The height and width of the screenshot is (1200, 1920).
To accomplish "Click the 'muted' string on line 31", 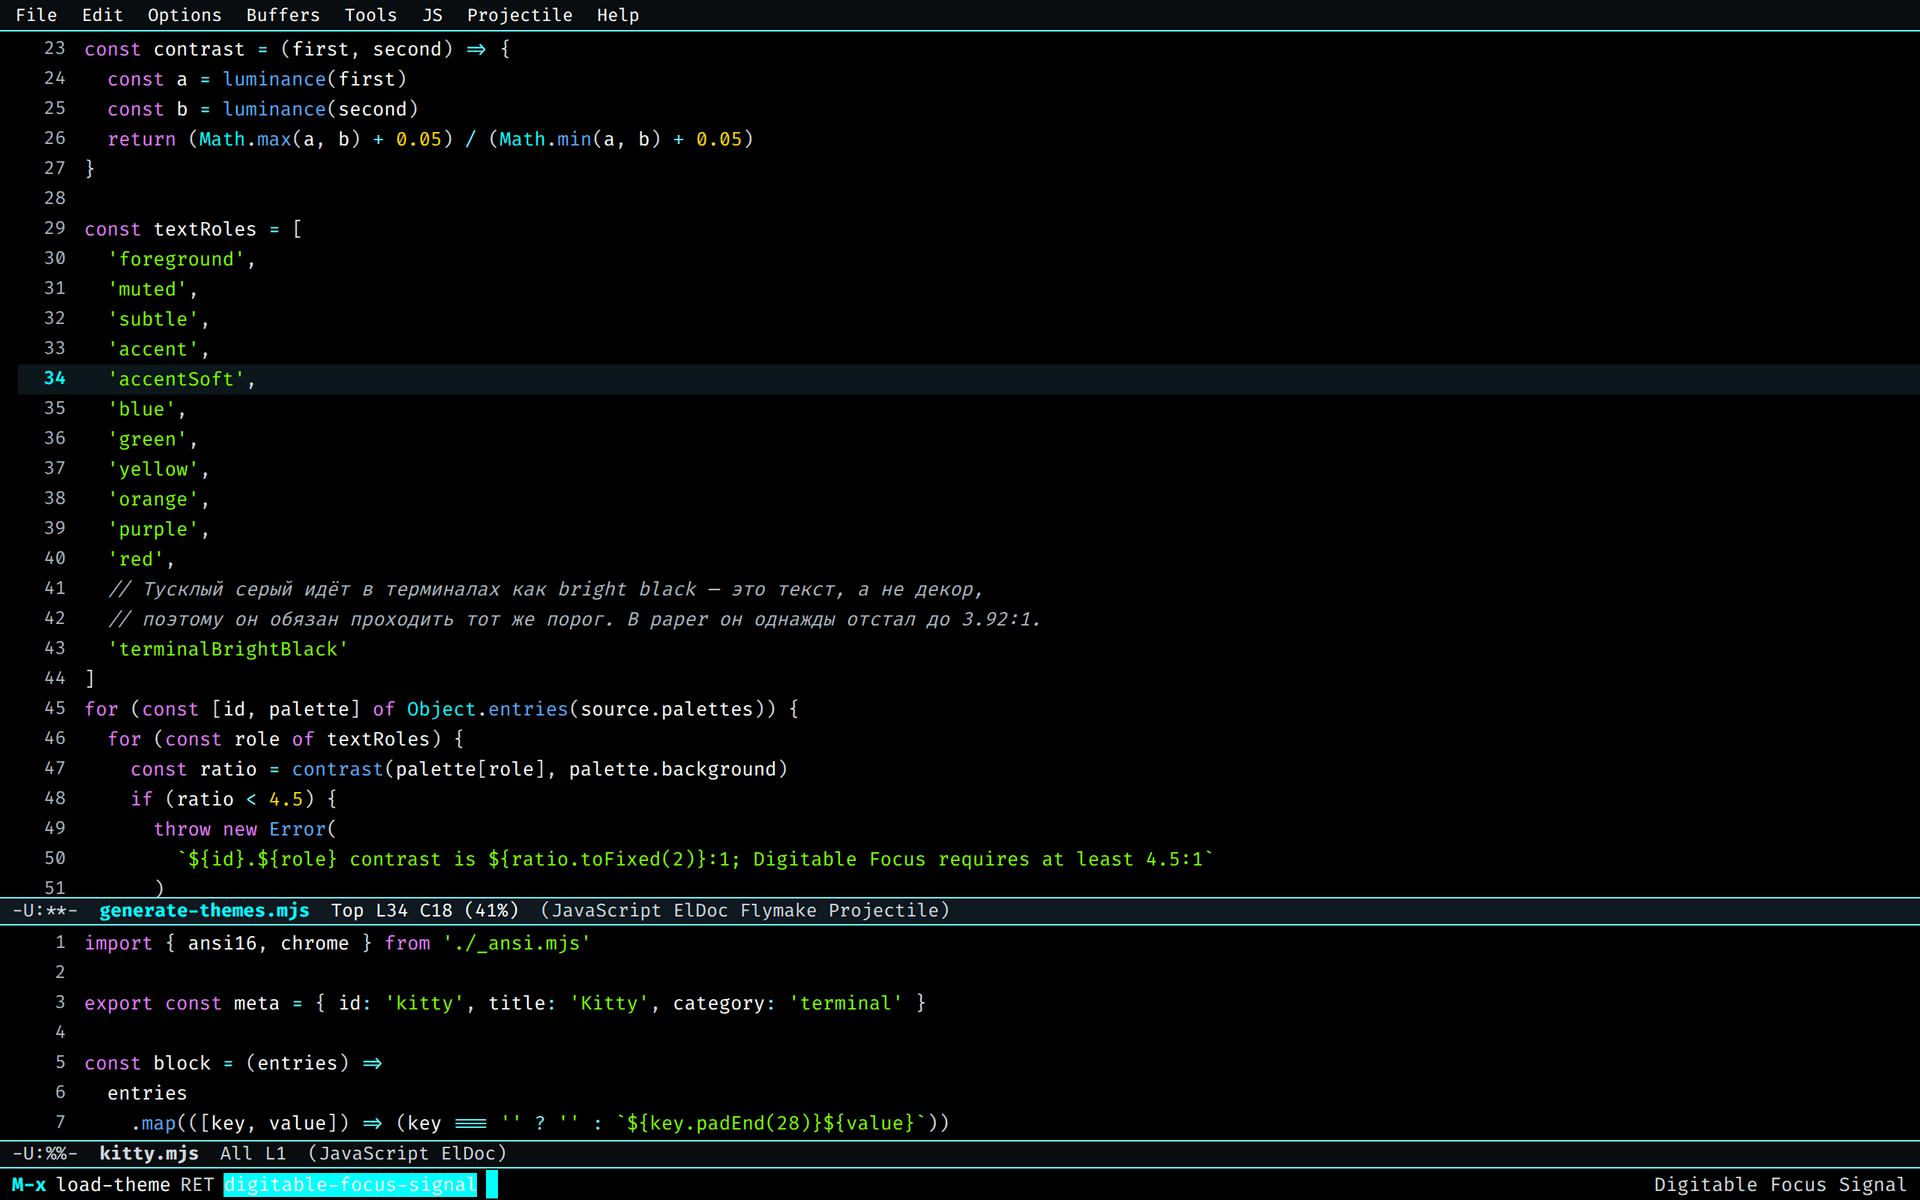I will [x=147, y=289].
